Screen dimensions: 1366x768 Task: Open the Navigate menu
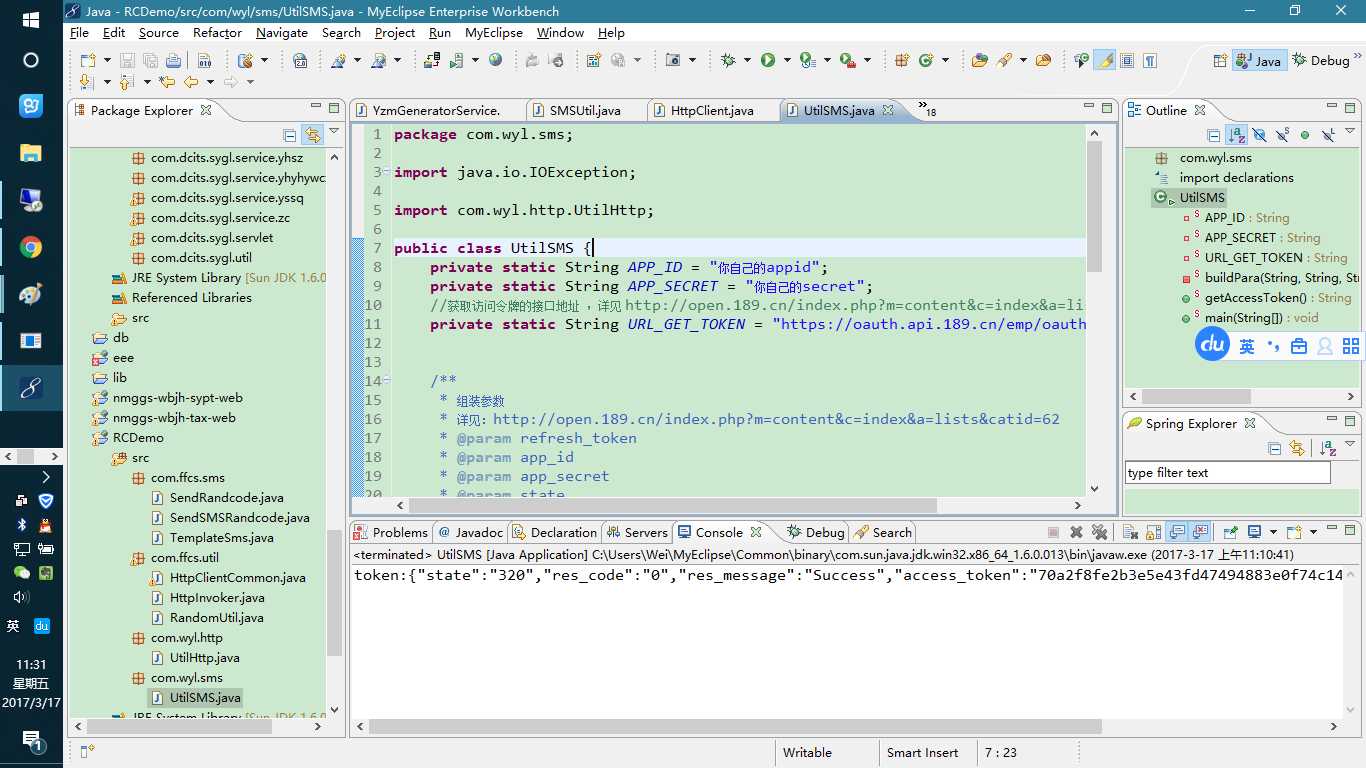click(282, 33)
